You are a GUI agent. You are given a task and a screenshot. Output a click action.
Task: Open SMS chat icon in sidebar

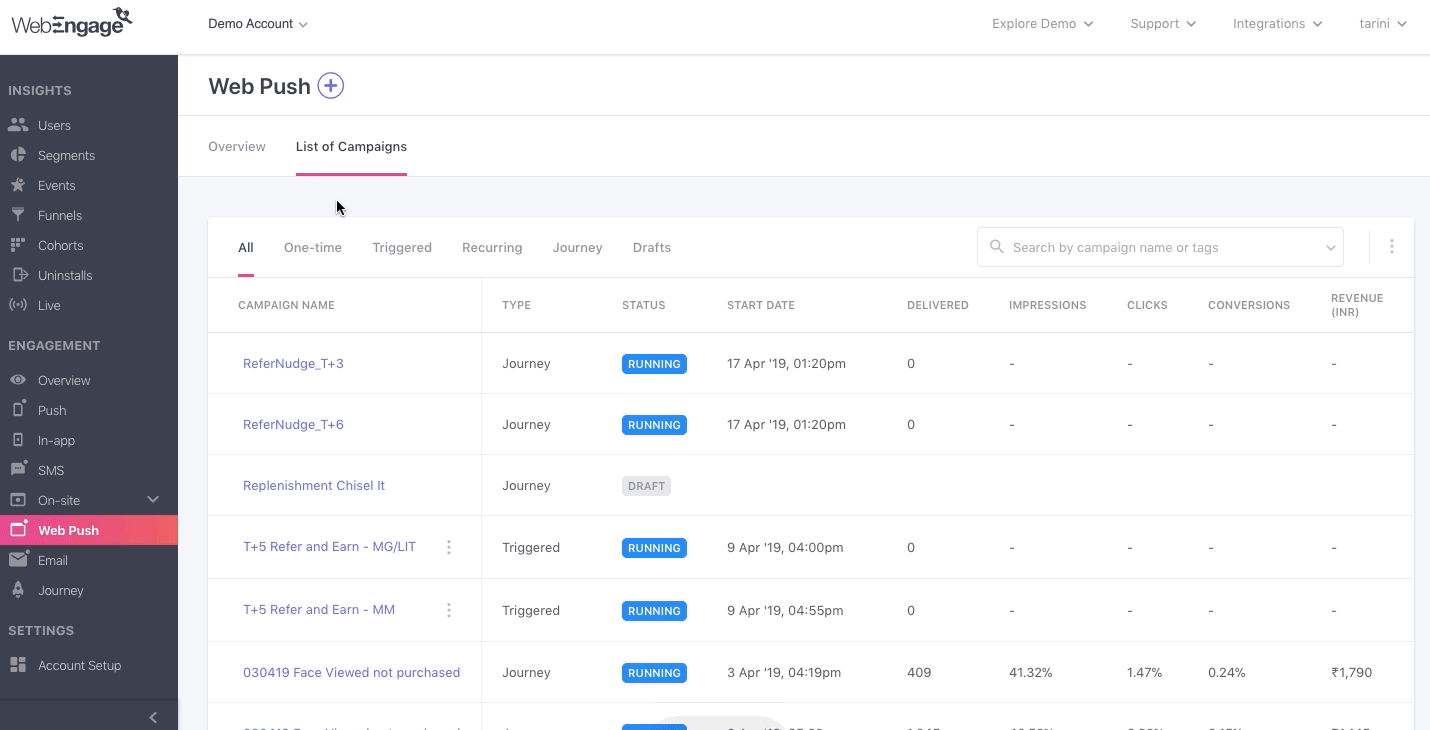coord(18,470)
